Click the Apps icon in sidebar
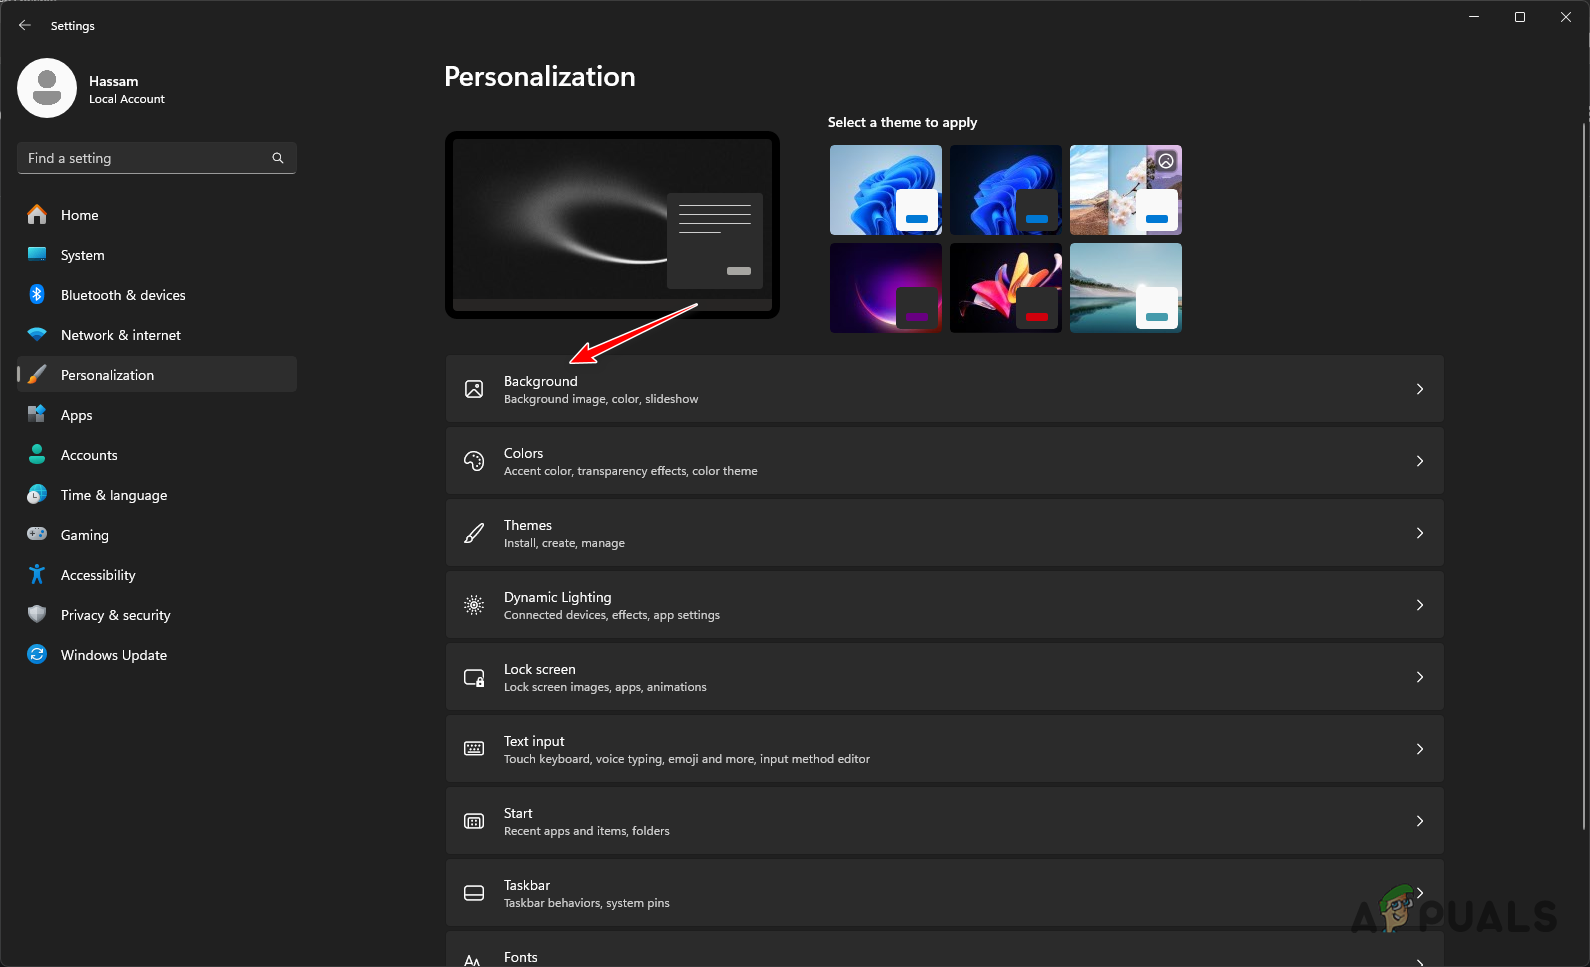Viewport: 1590px width, 967px height. point(37,415)
